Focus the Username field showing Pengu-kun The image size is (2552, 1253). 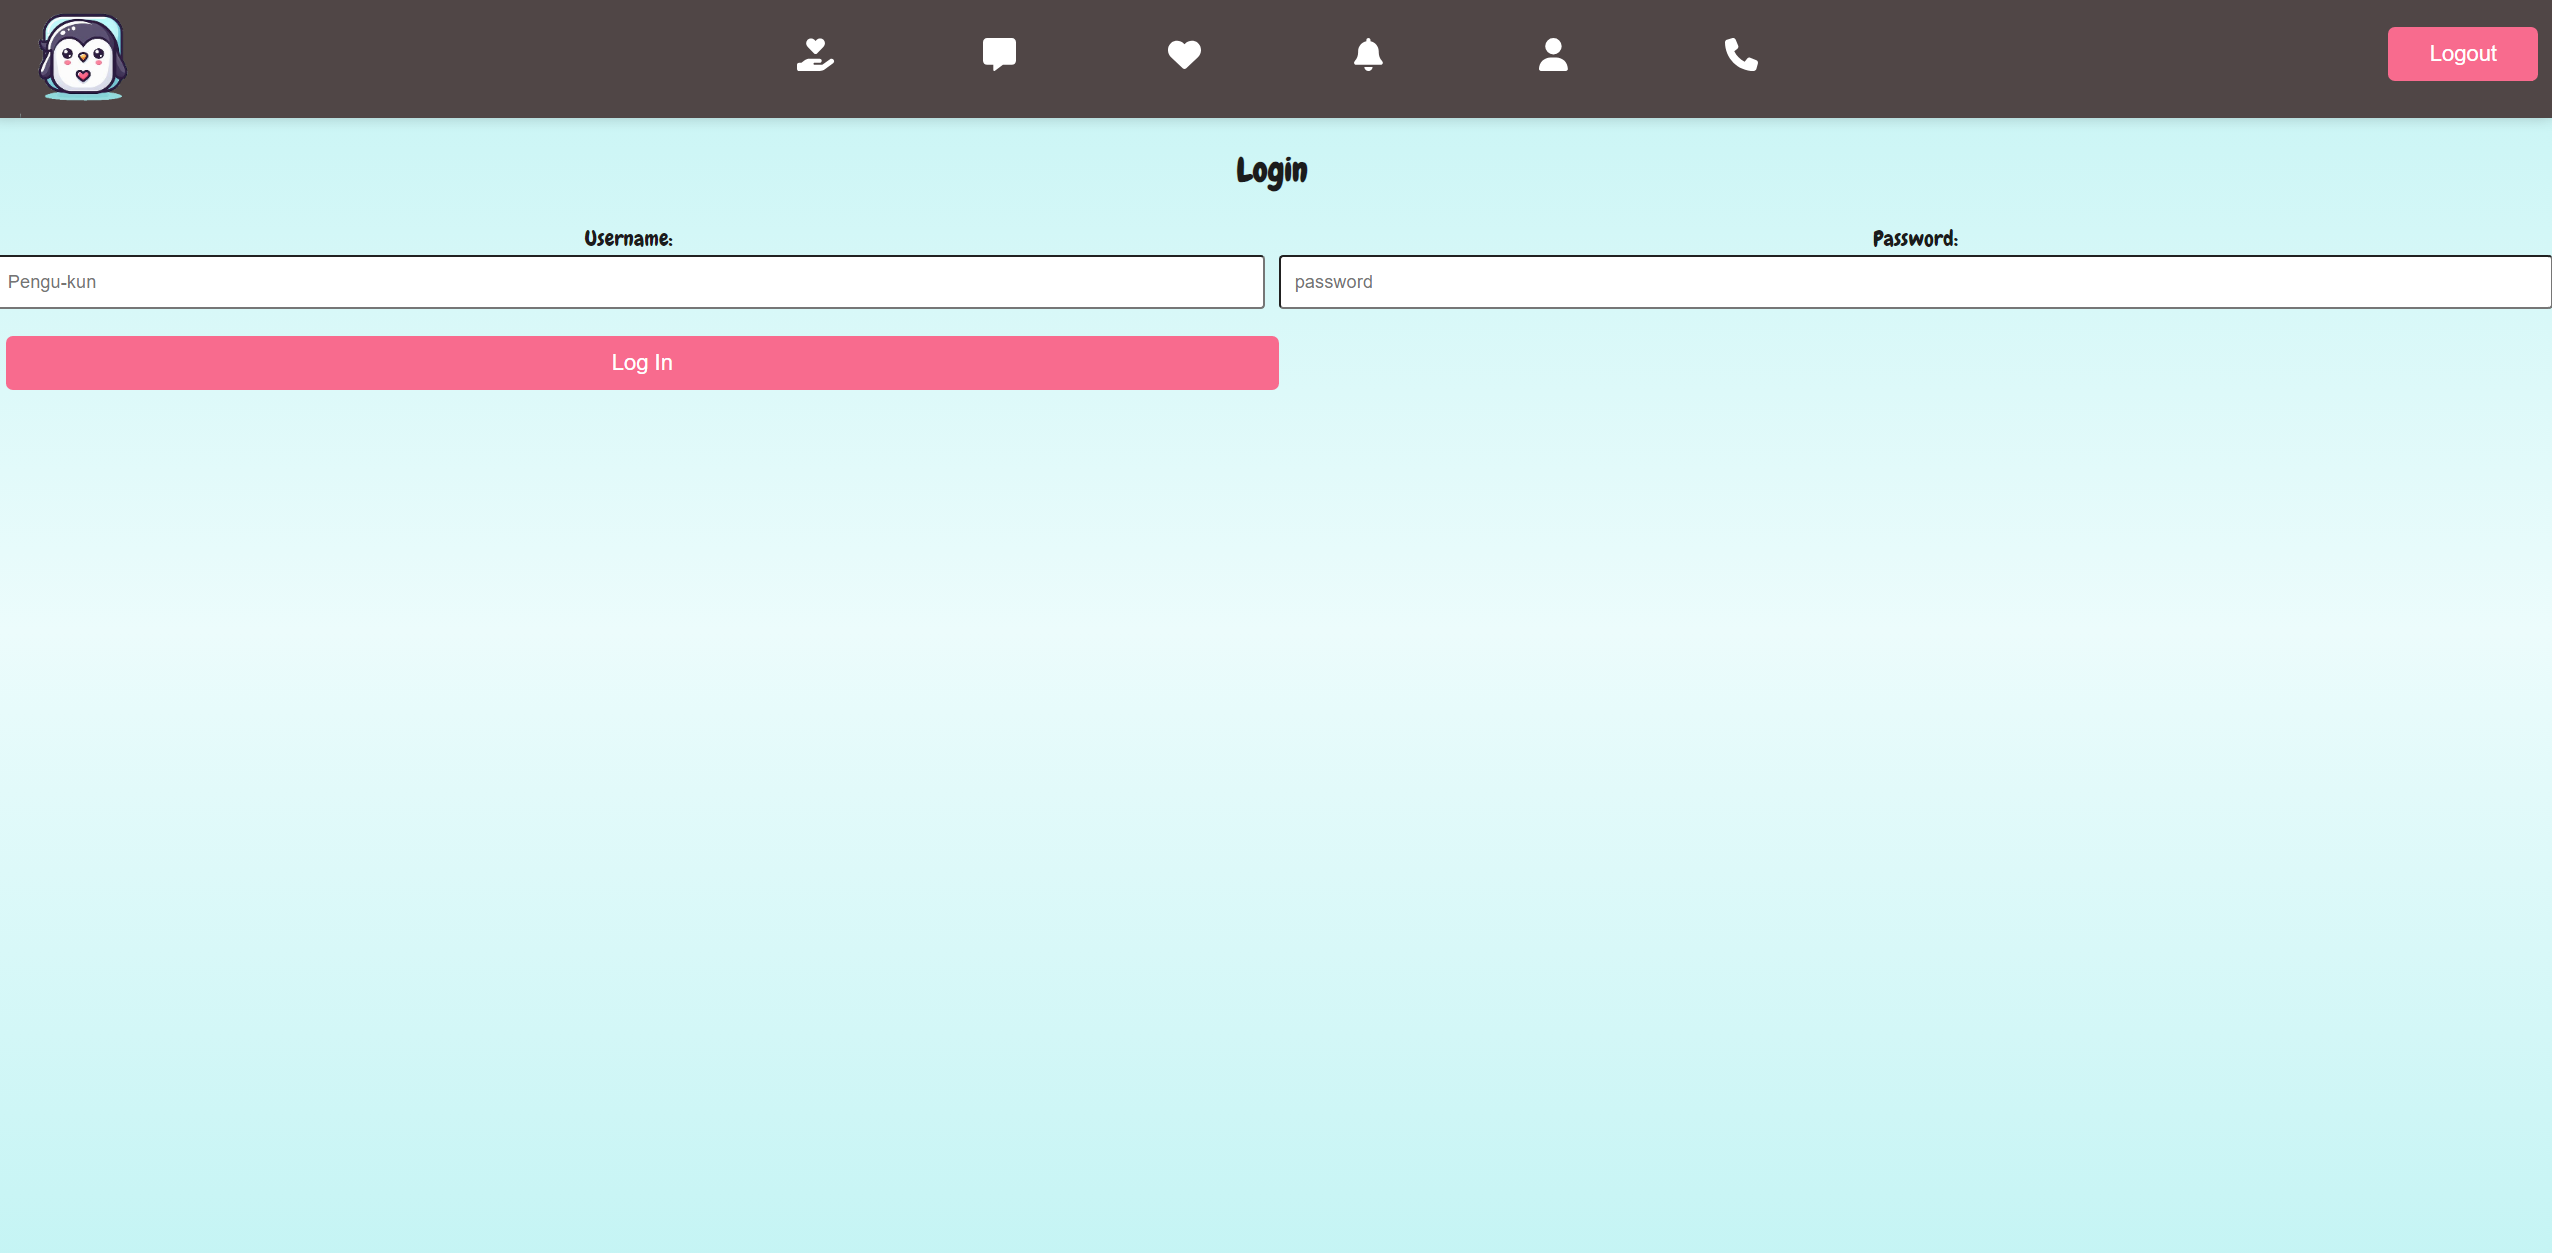click(x=632, y=282)
